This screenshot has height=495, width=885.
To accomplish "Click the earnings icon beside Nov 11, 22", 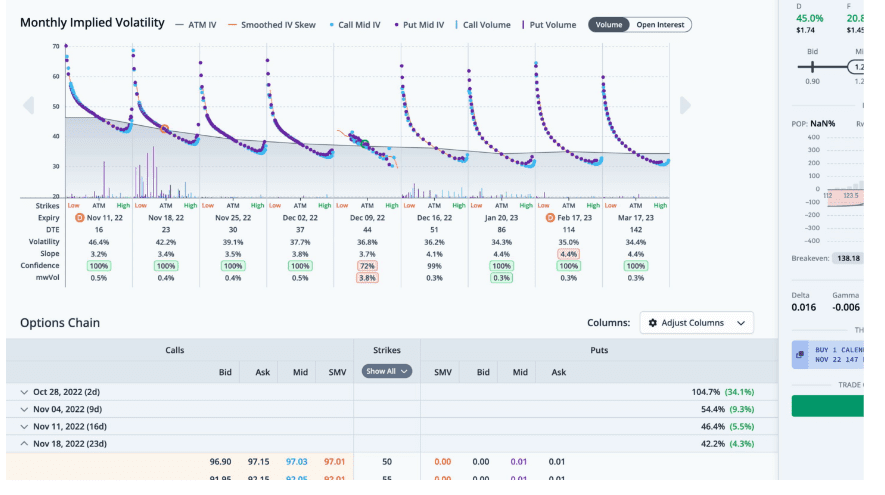I will (80, 217).
